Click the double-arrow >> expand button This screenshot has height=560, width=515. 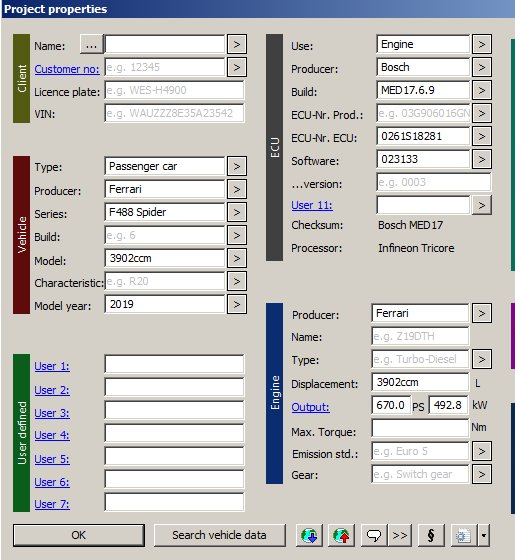pyautogui.click(x=400, y=535)
